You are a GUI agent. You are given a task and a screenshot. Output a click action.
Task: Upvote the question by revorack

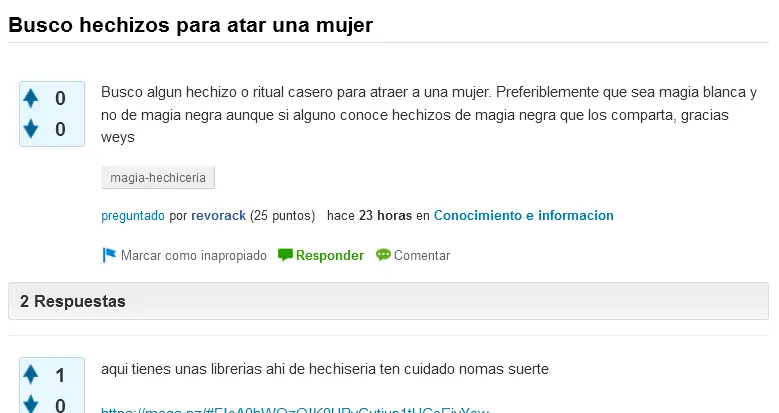[x=31, y=98]
